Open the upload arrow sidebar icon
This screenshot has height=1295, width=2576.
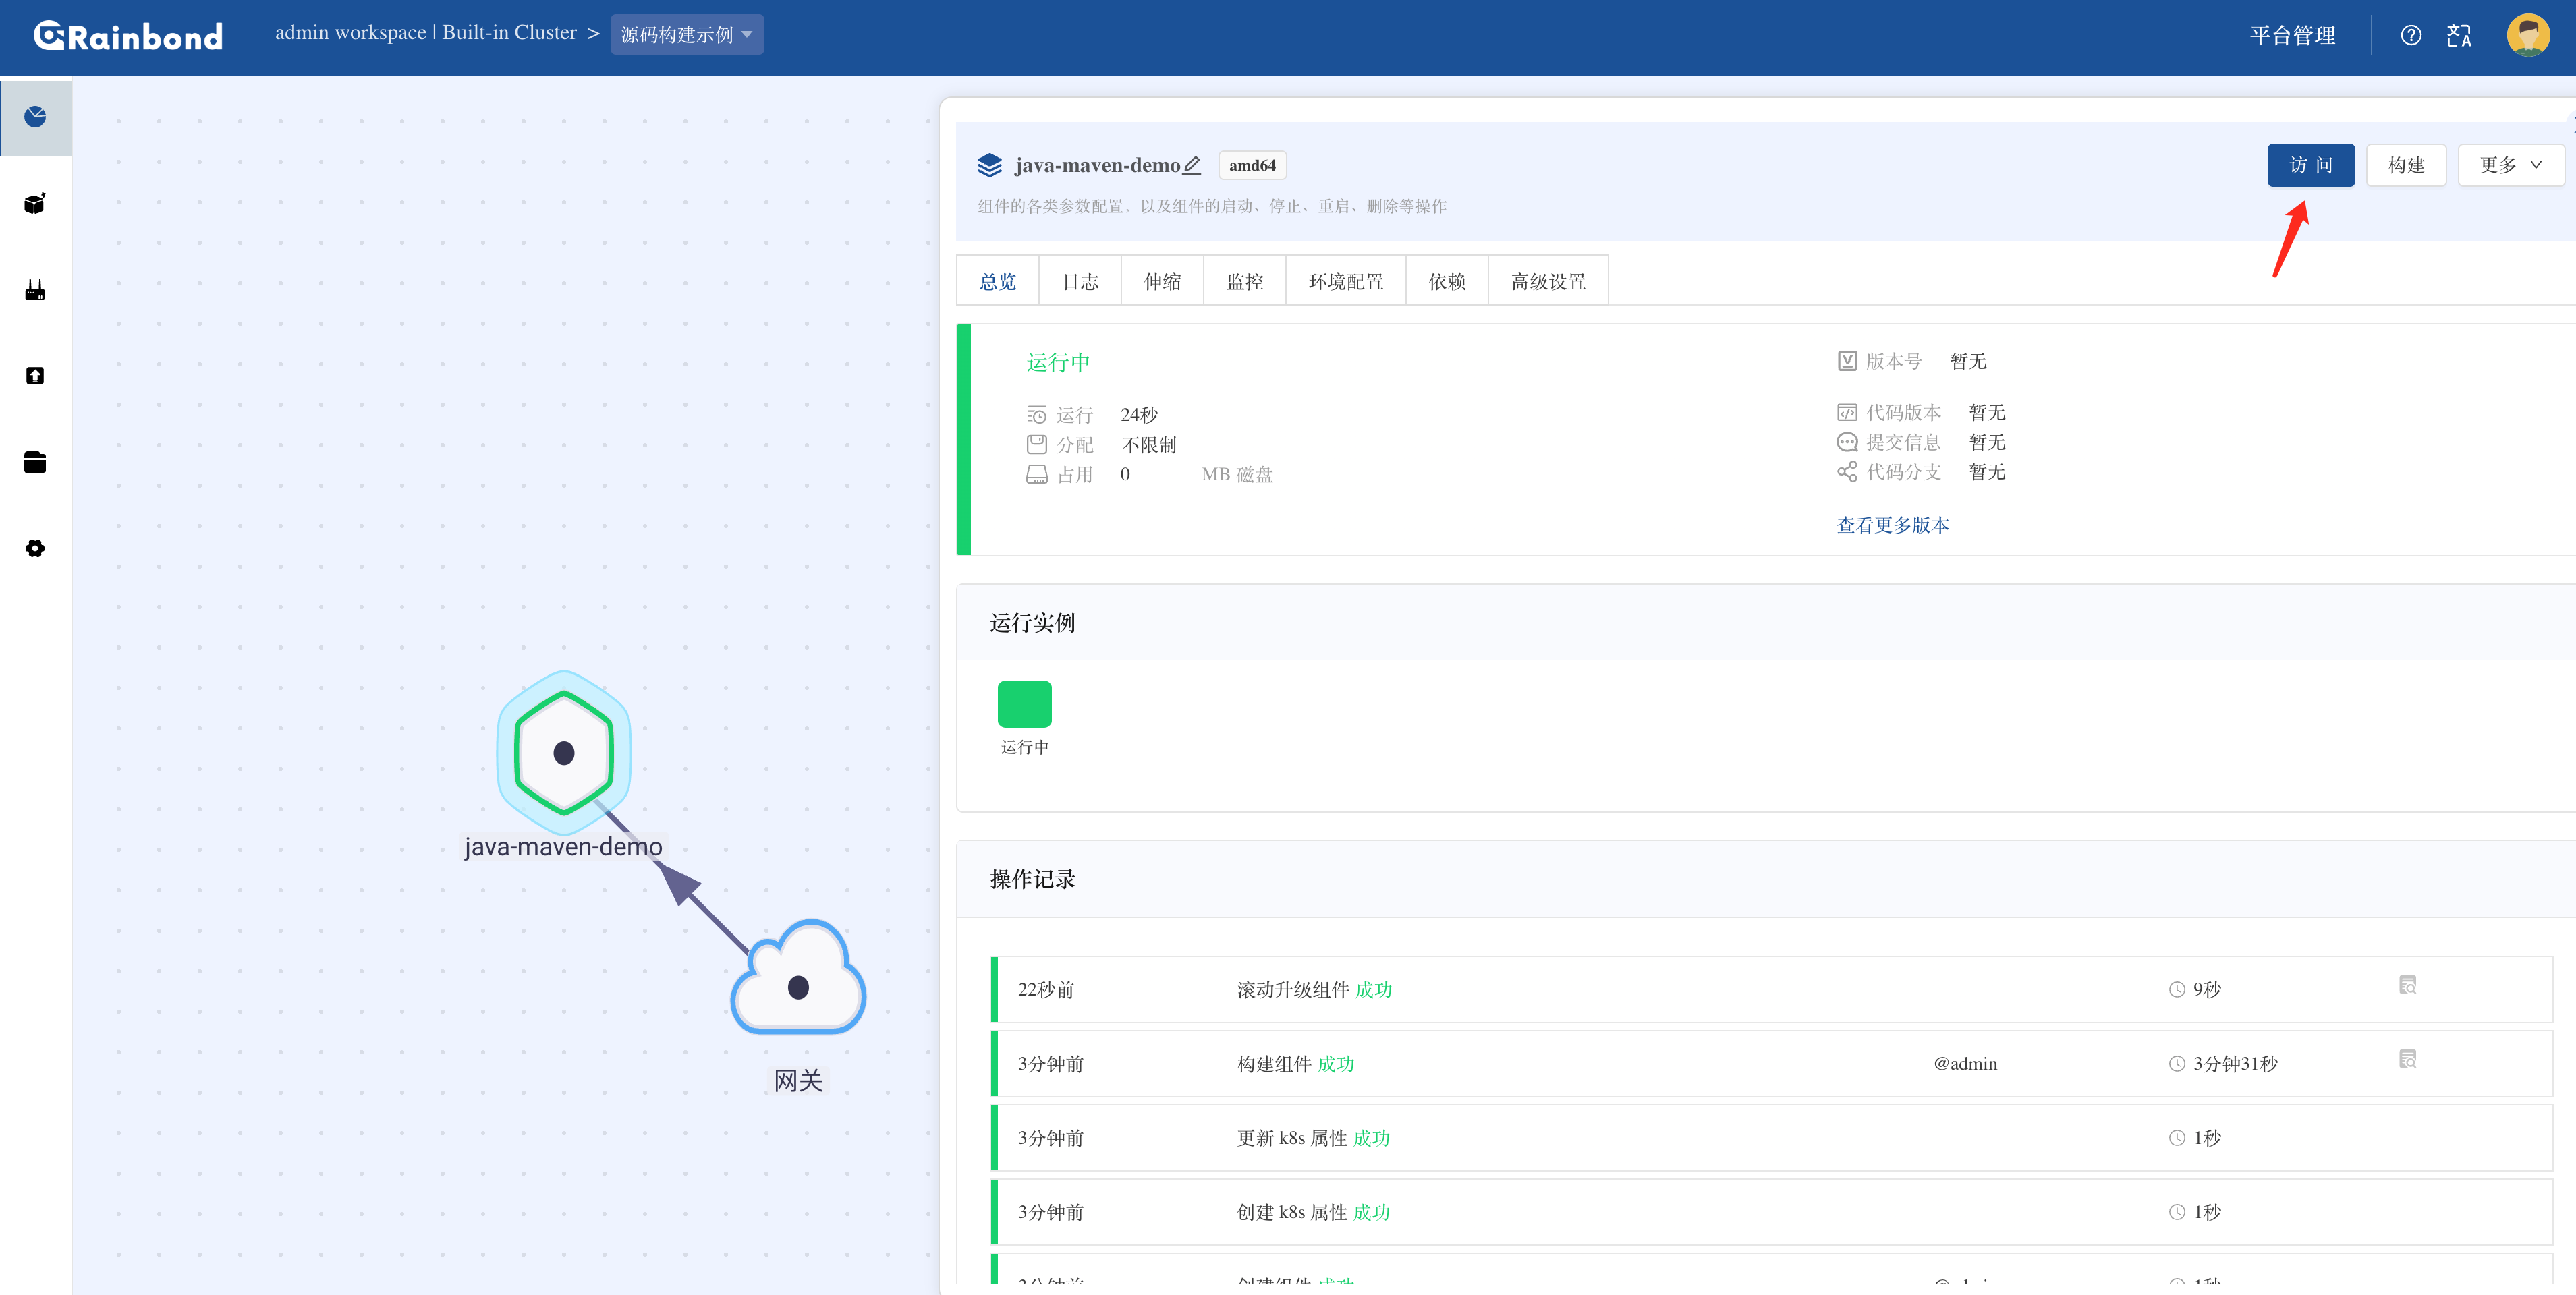pos(35,376)
